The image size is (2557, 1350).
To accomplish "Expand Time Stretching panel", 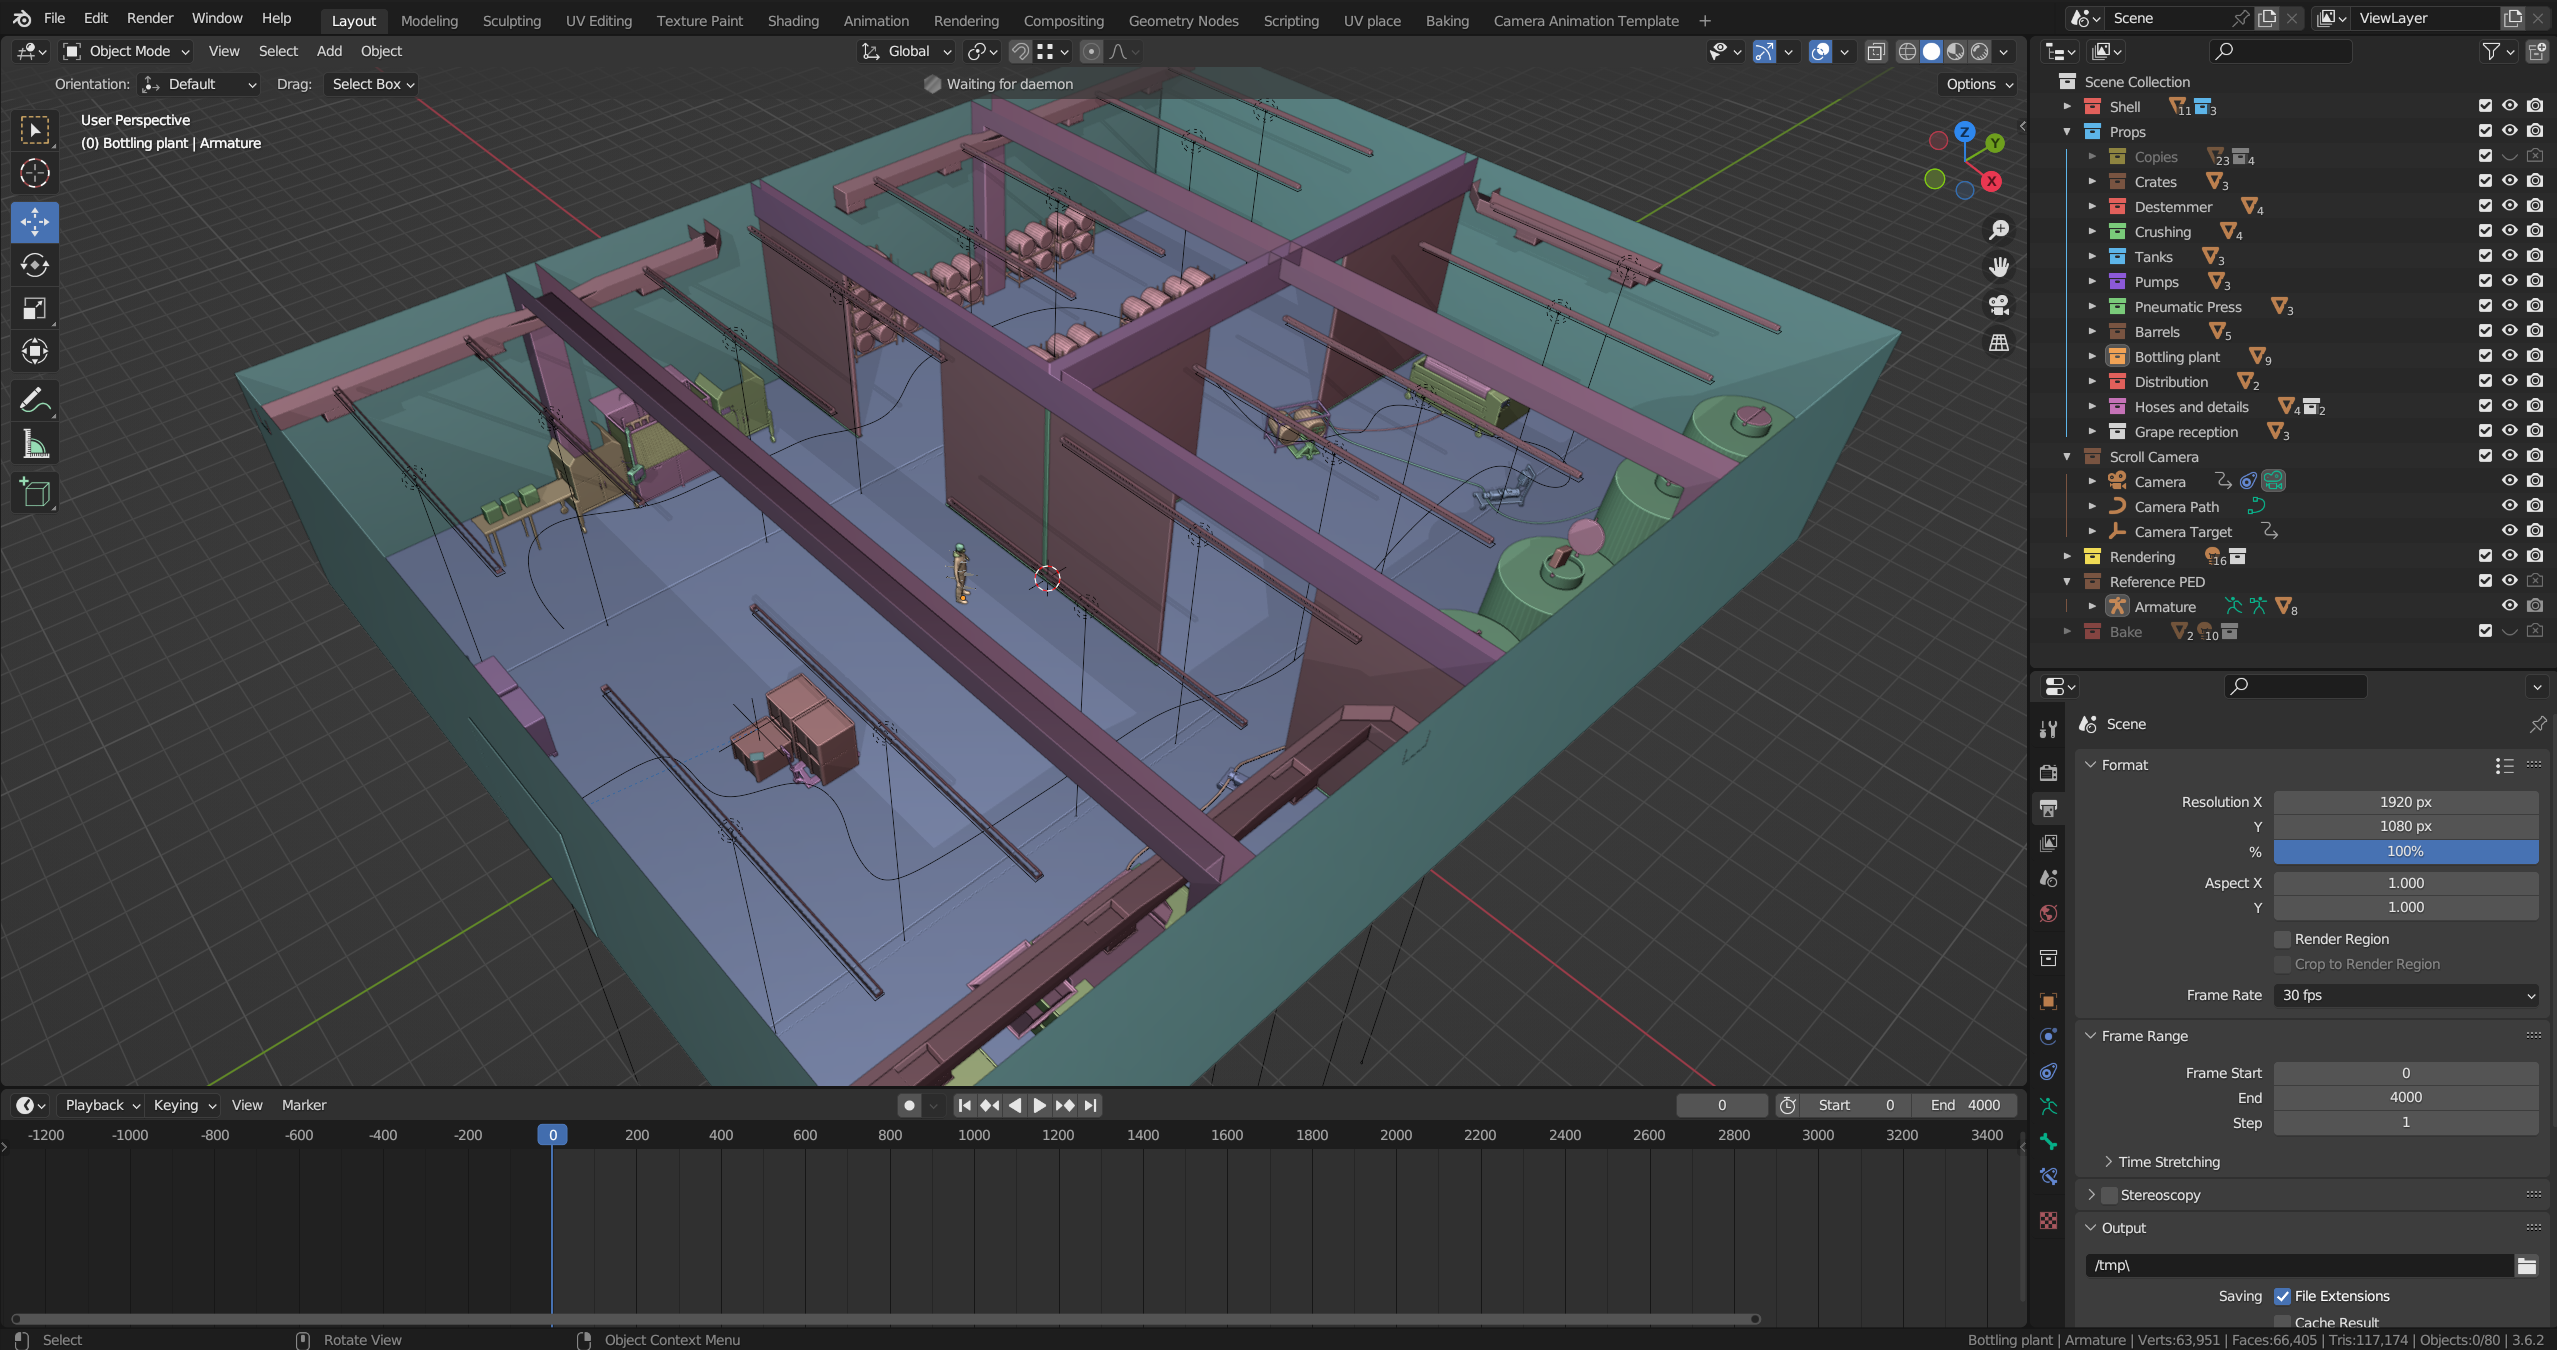I will [2168, 1162].
